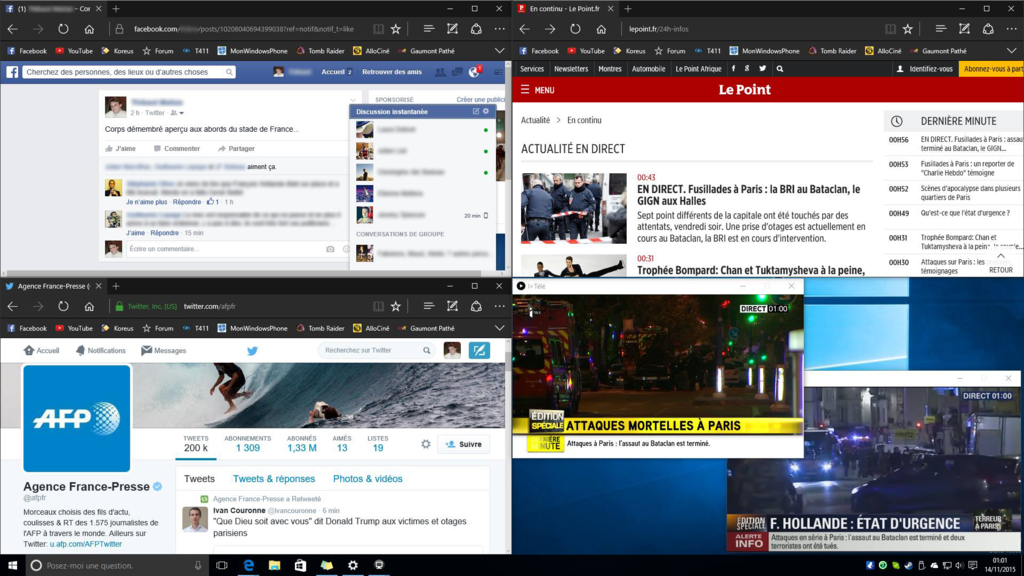Open new tab in Twitter Edge window
This screenshot has width=1024, height=576.
tap(116, 286)
